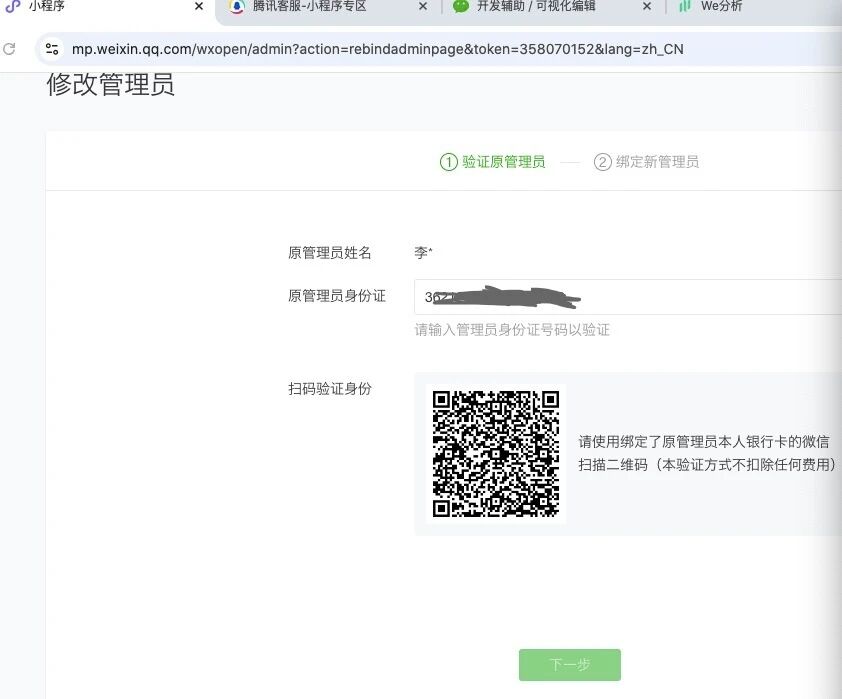842x699 pixels.
Task: Click the browser reload icon
Action: (x=9, y=49)
